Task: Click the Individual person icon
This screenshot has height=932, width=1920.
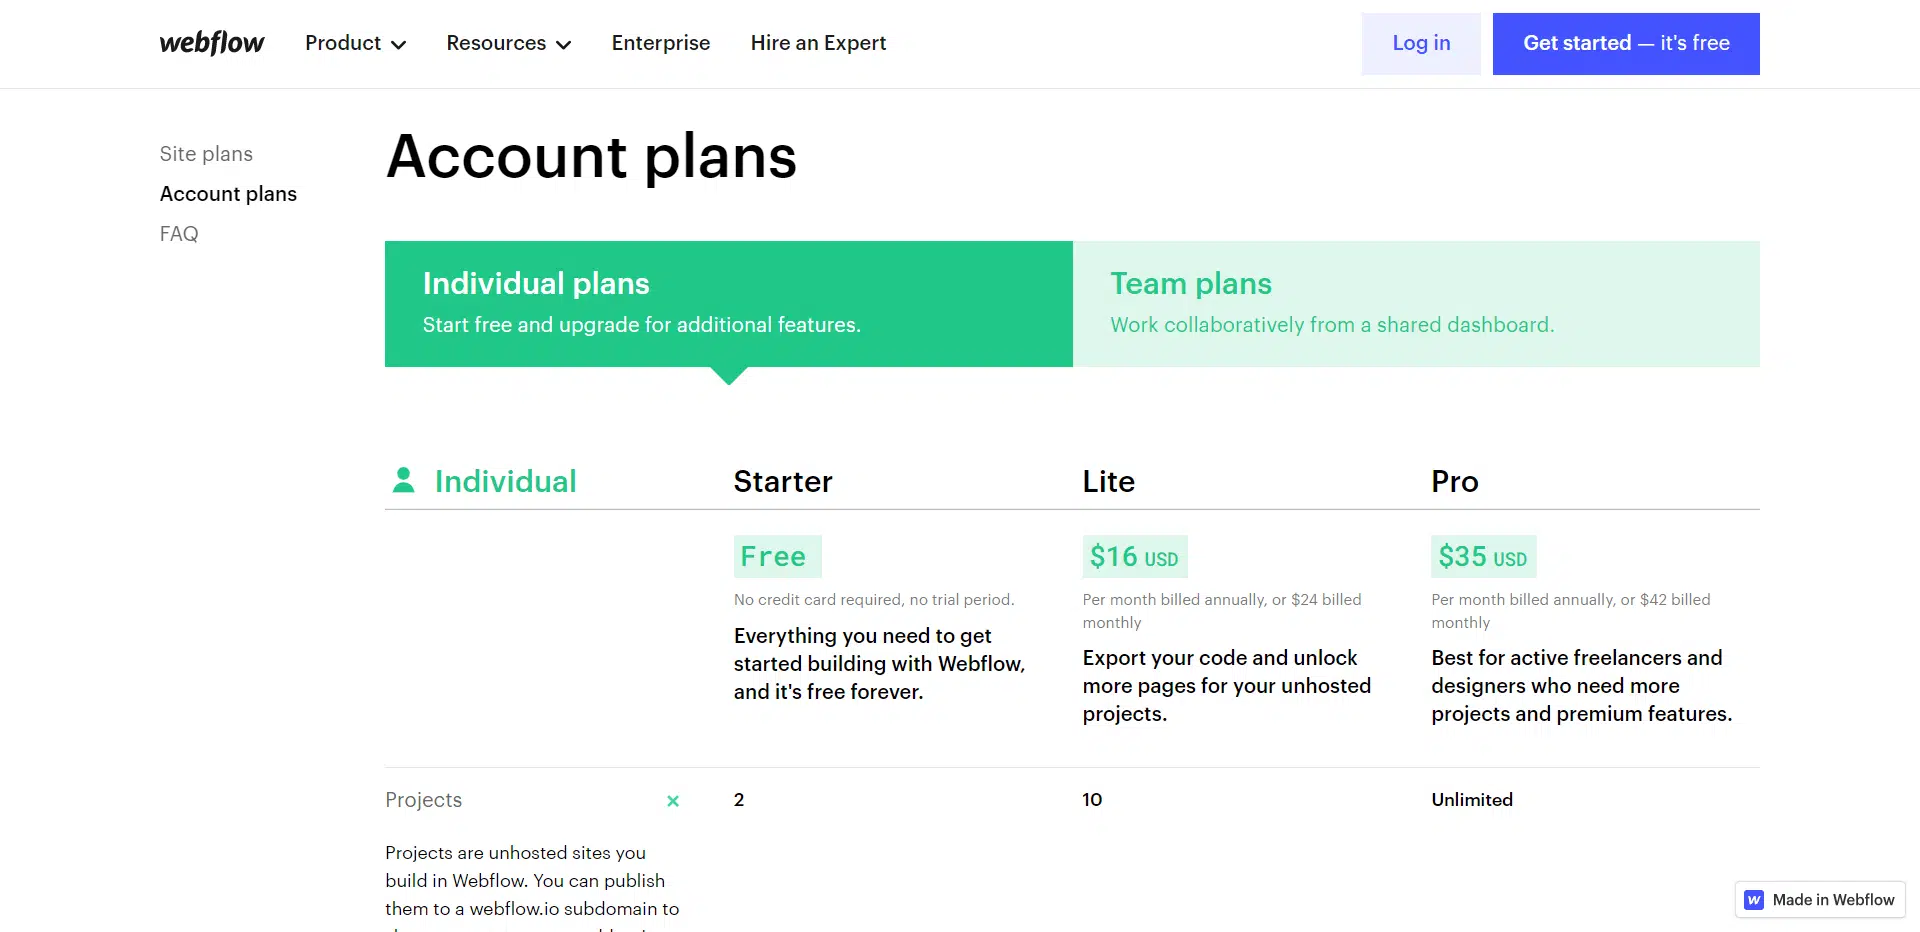Action: pos(404,481)
